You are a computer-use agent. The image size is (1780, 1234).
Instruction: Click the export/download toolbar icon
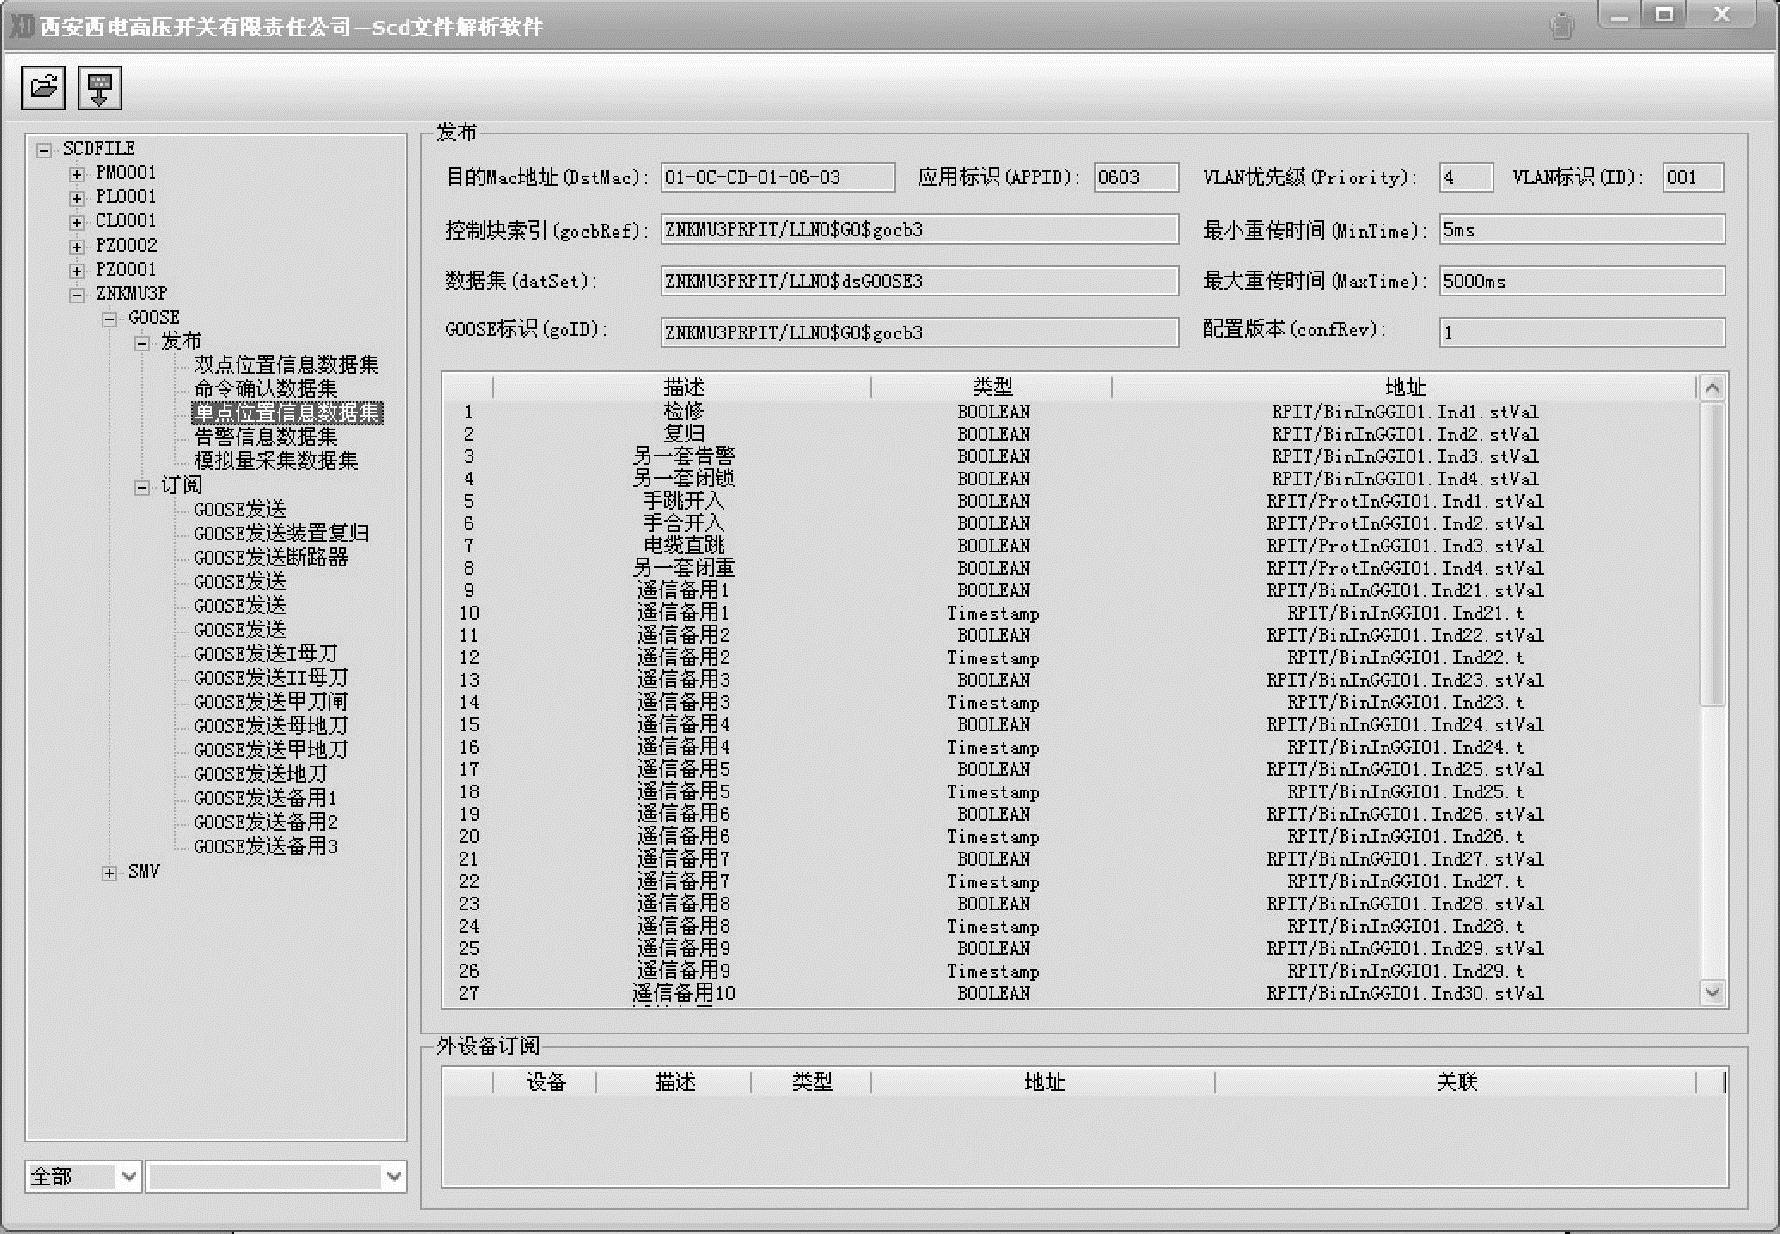tap(98, 87)
